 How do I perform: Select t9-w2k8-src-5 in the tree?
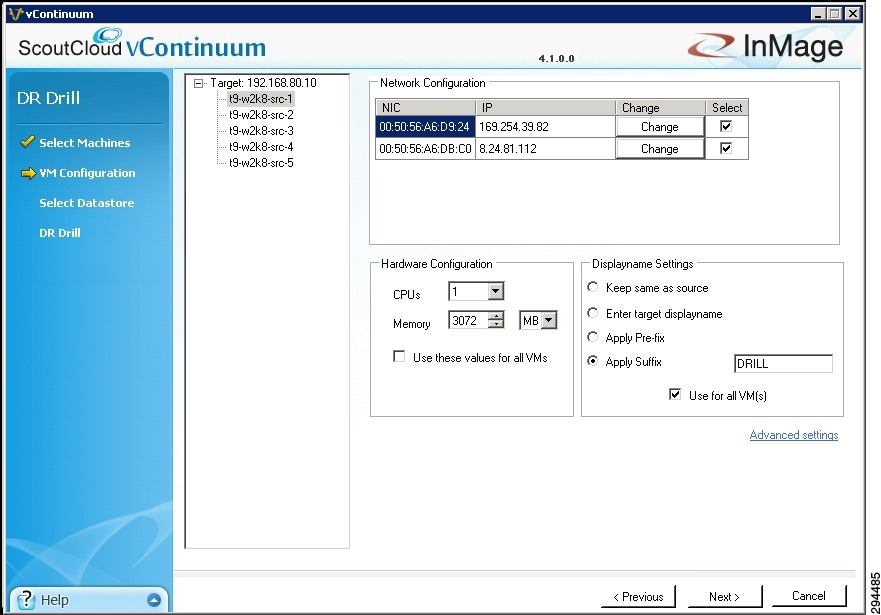click(261, 163)
